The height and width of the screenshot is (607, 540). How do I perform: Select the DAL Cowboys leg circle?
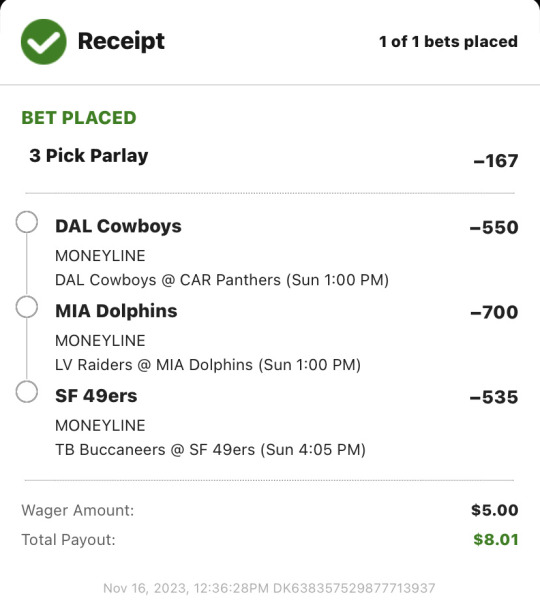pyautogui.click(x=27, y=222)
